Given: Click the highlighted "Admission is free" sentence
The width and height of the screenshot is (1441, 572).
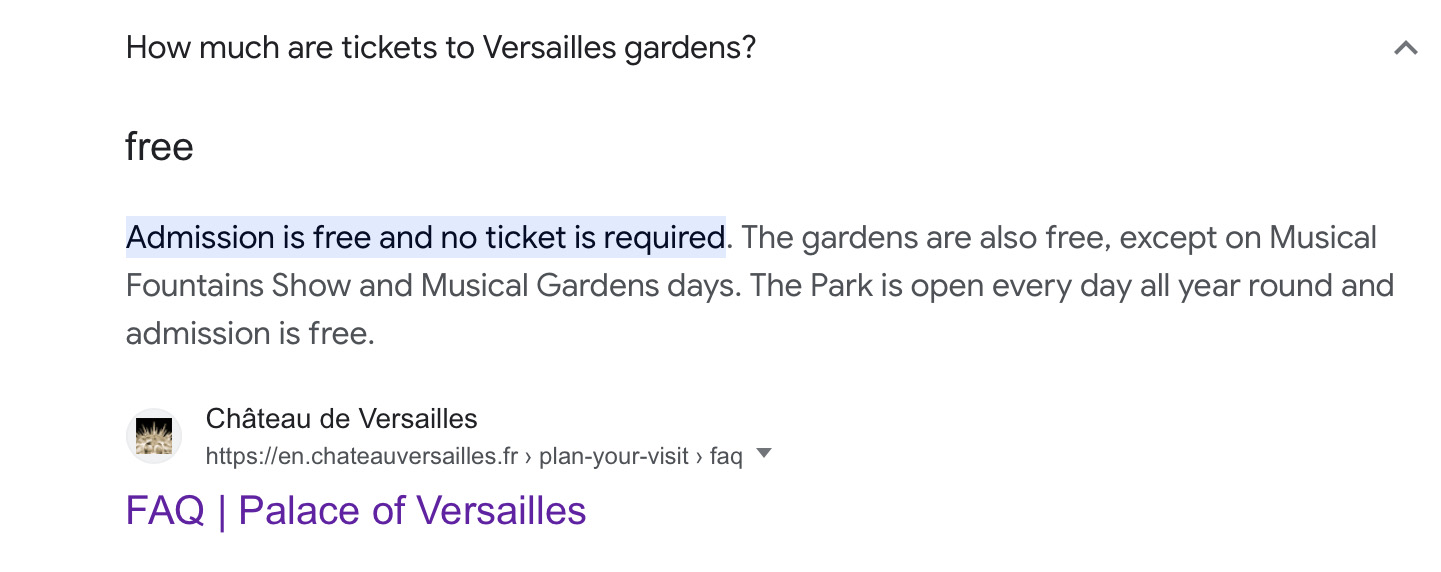Looking at the screenshot, I should pyautogui.click(x=260, y=238).
